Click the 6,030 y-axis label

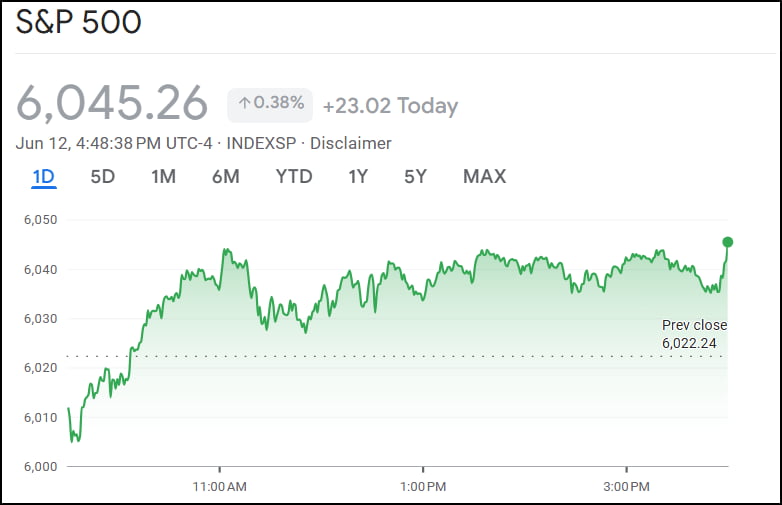coord(41,319)
